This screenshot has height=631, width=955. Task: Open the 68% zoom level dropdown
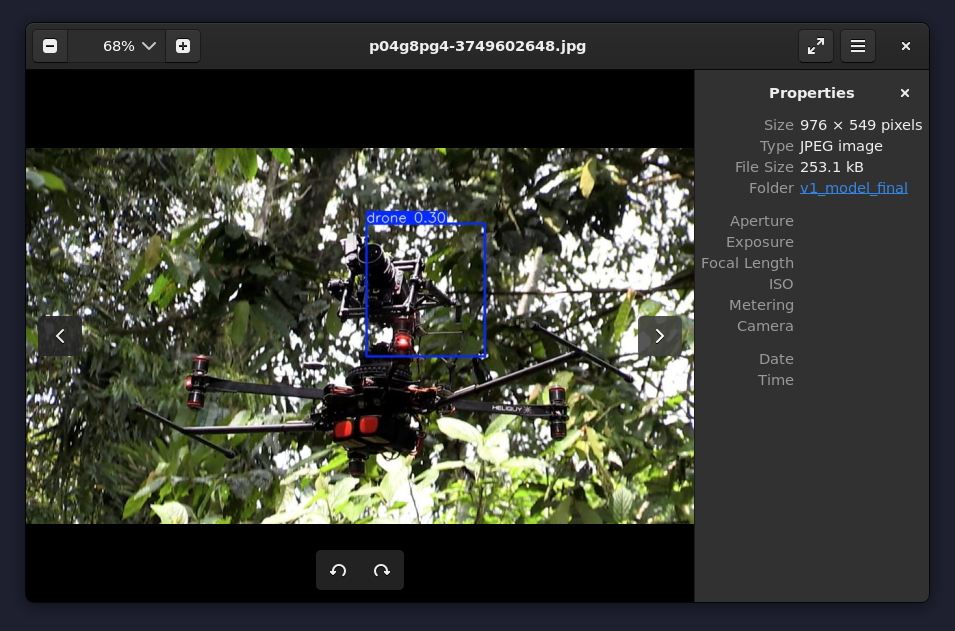(x=130, y=46)
